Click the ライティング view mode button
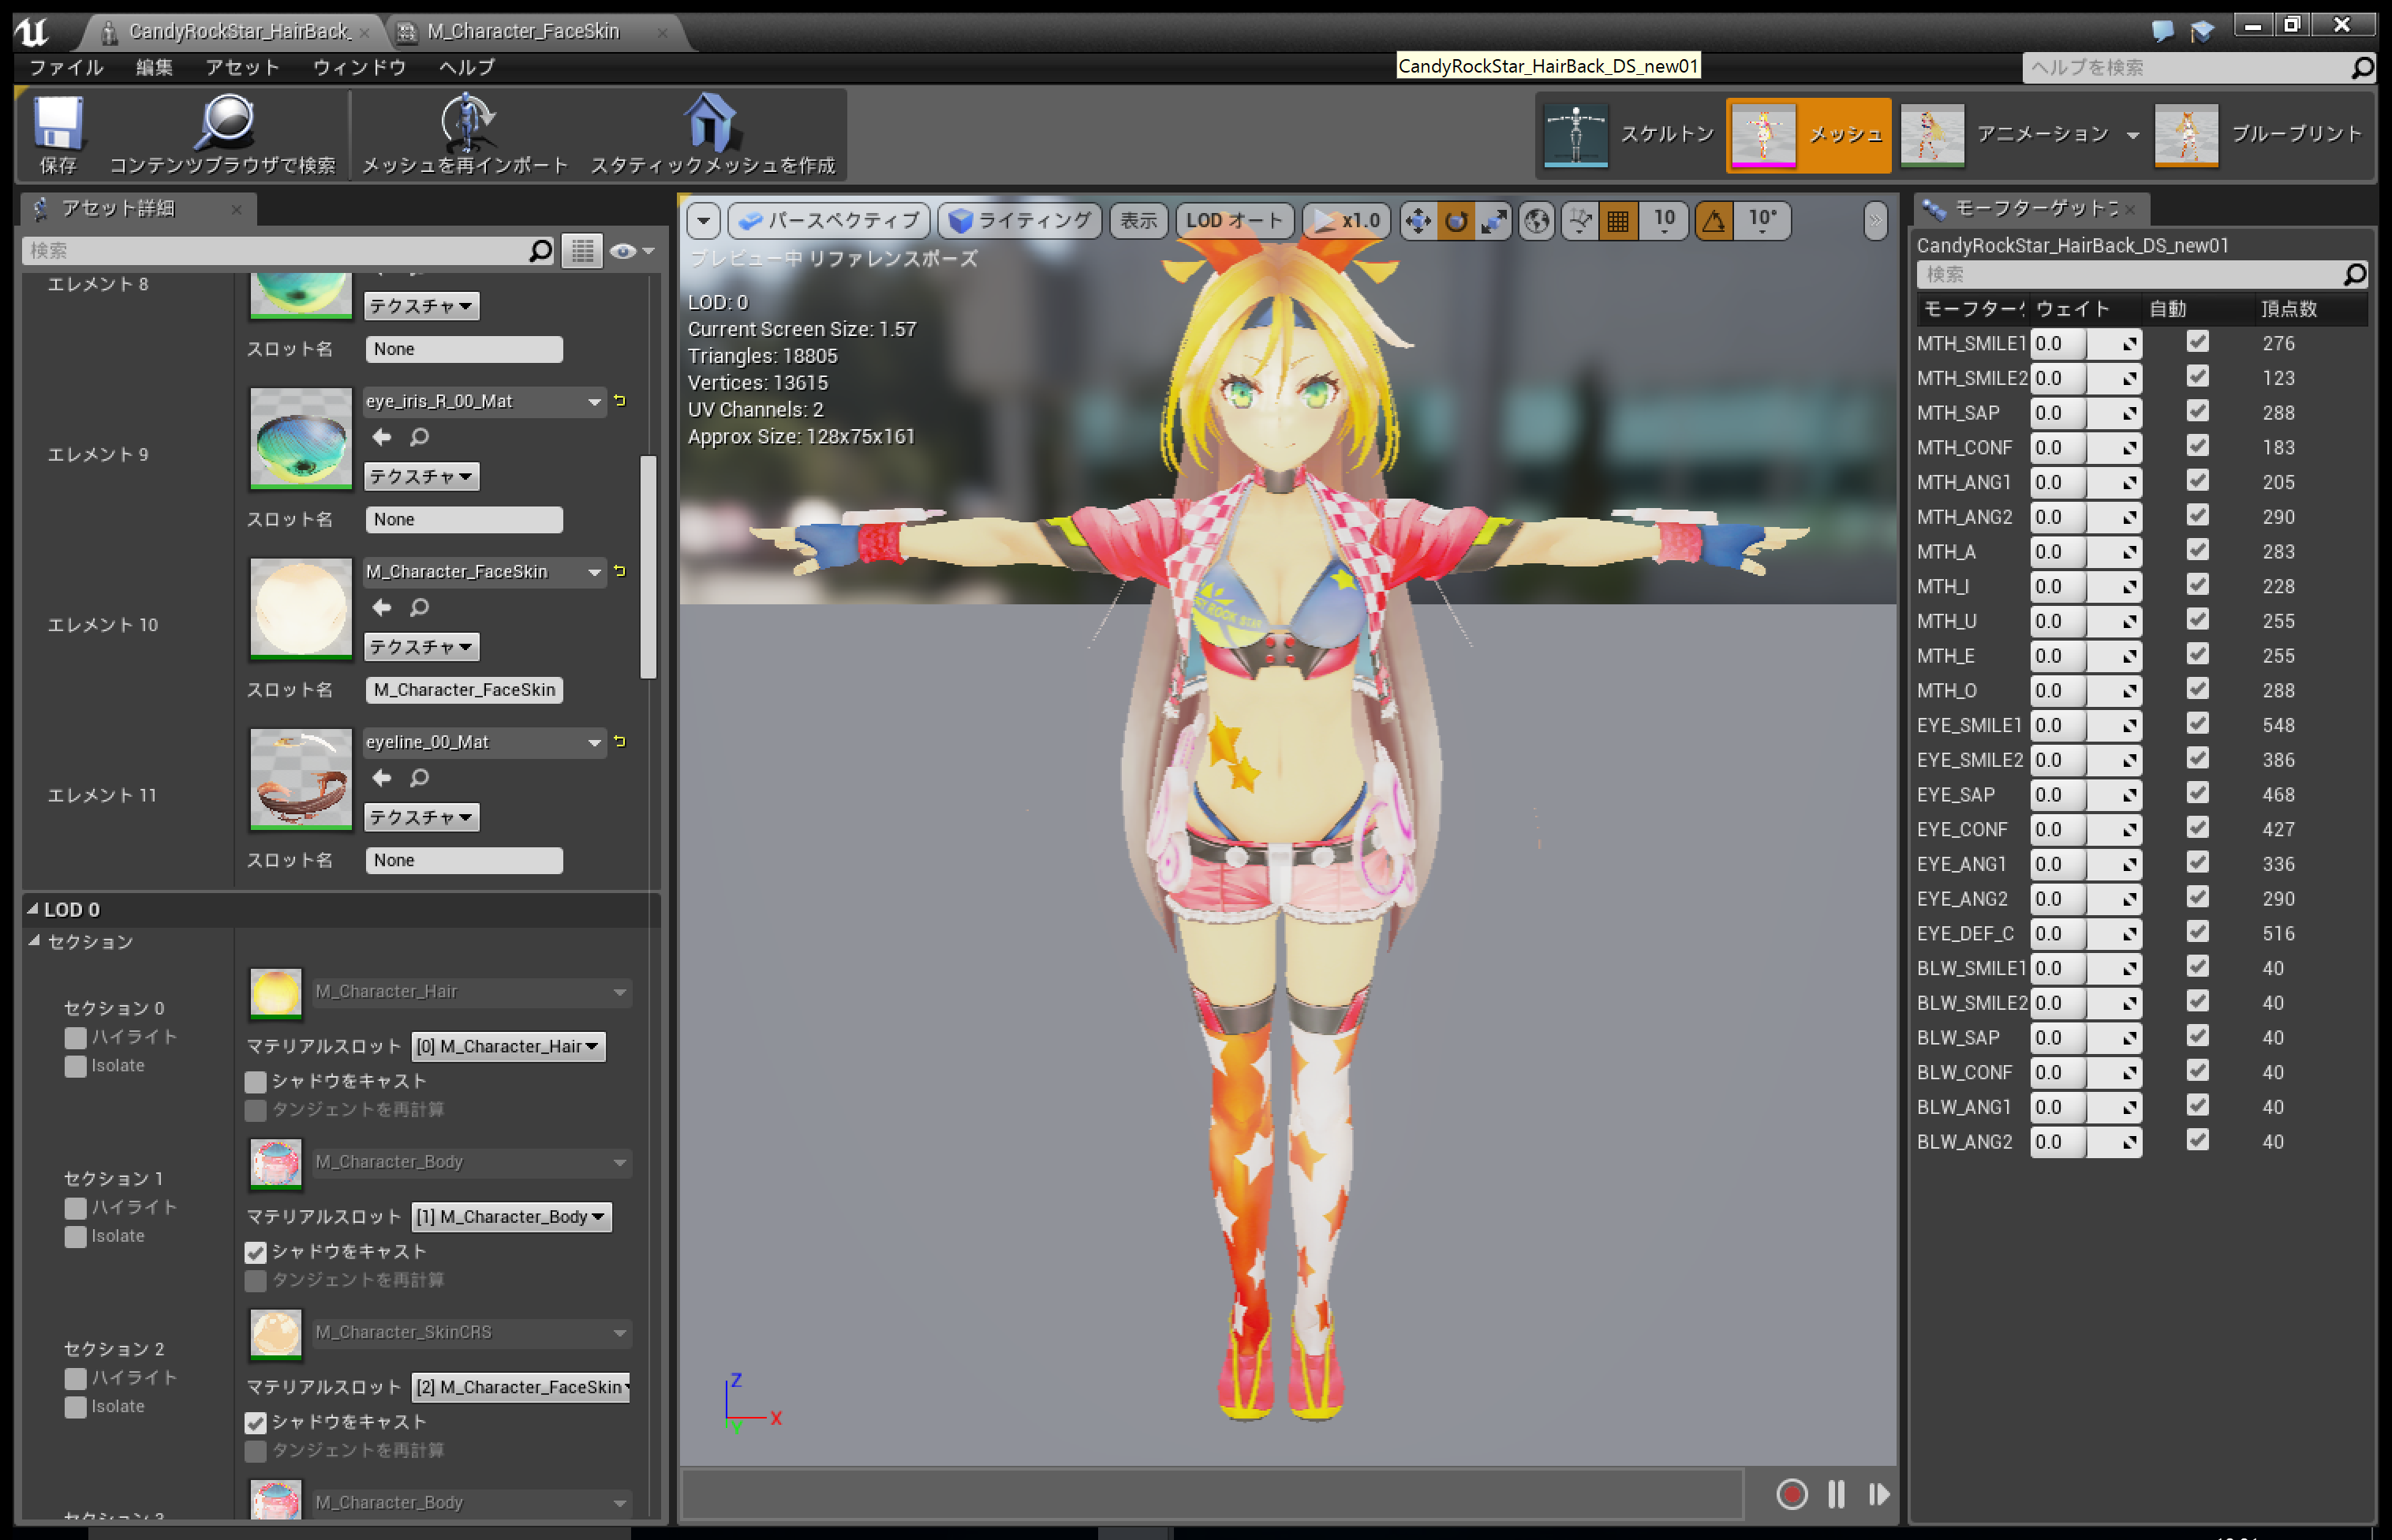Image resolution: width=2392 pixels, height=1540 pixels. click(1020, 220)
